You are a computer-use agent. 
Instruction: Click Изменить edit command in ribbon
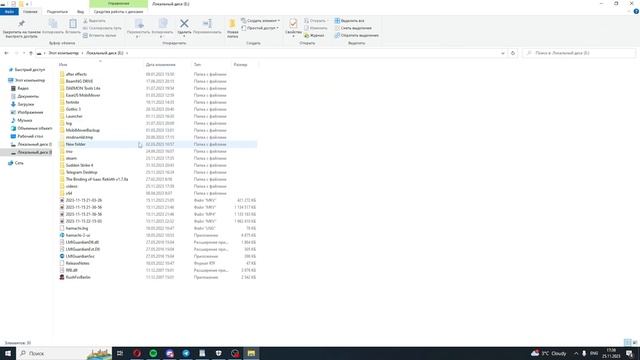(316, 28)
